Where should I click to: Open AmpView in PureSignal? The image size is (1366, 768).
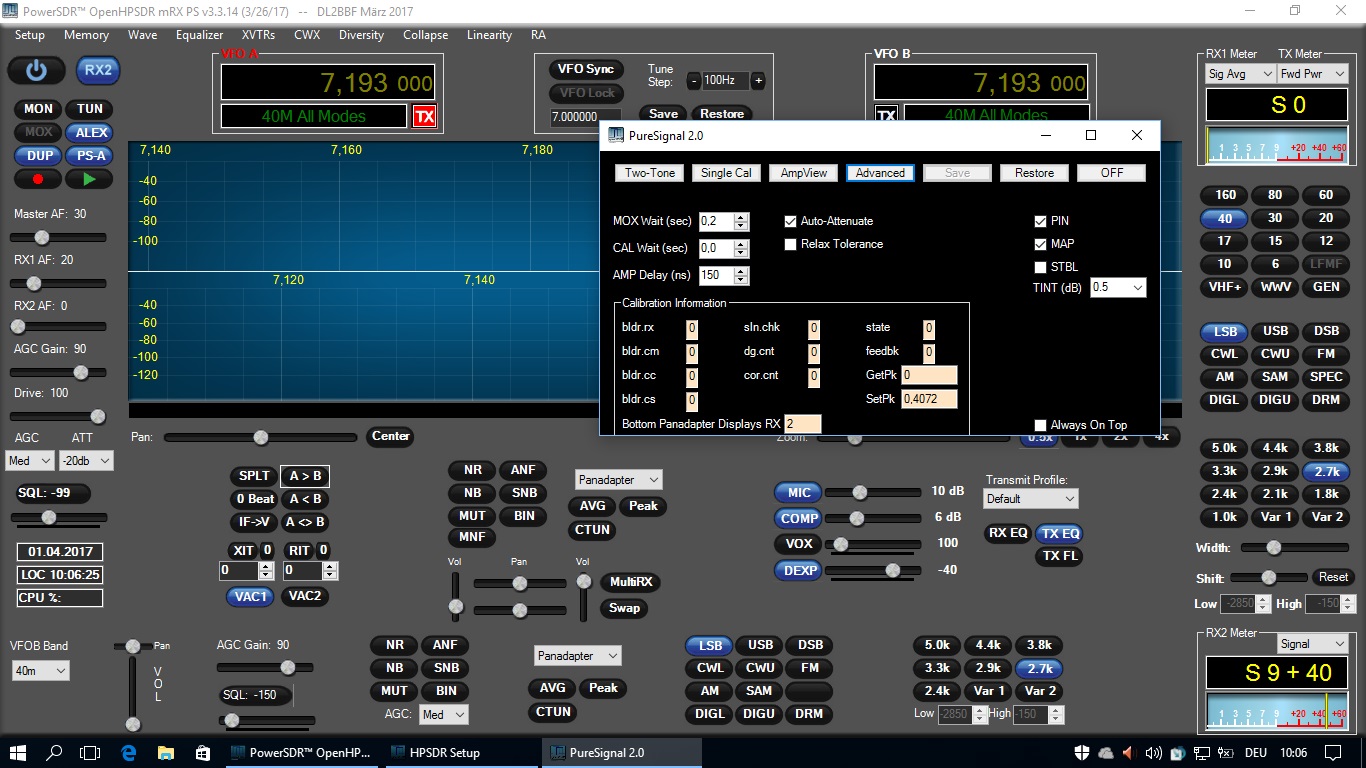(804, 173)
